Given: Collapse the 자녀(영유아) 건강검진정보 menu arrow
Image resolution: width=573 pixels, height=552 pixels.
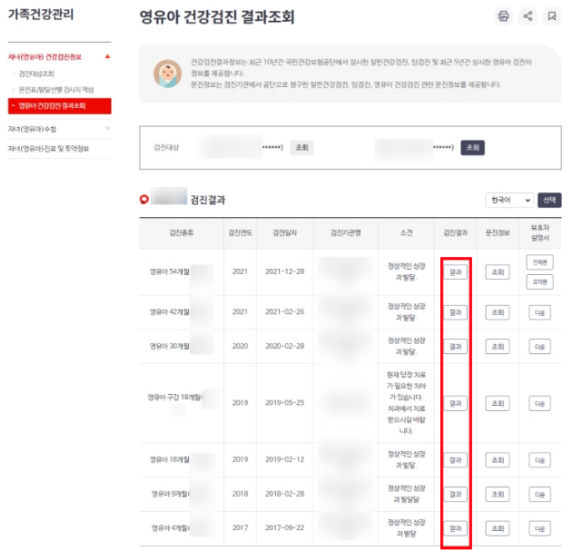Looking at the screenshot, I should 107,57.
